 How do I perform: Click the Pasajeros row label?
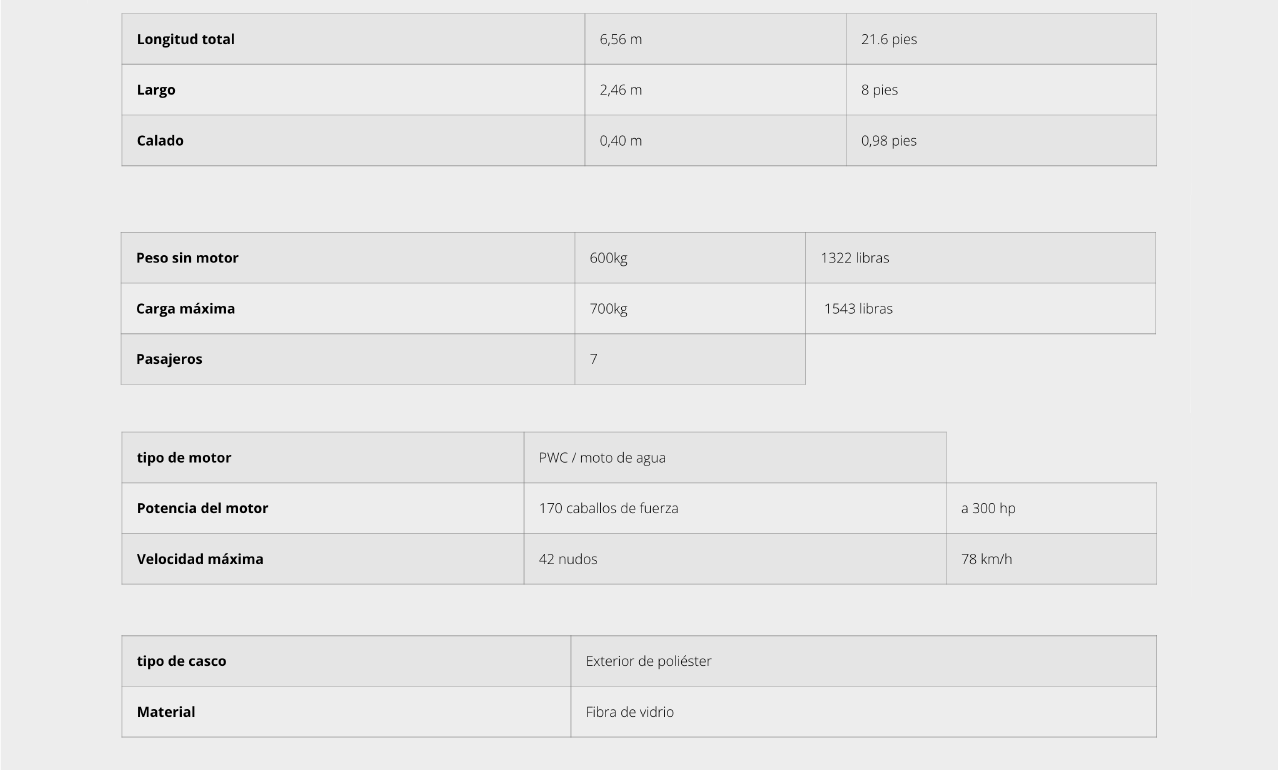[x=169, y=359]
